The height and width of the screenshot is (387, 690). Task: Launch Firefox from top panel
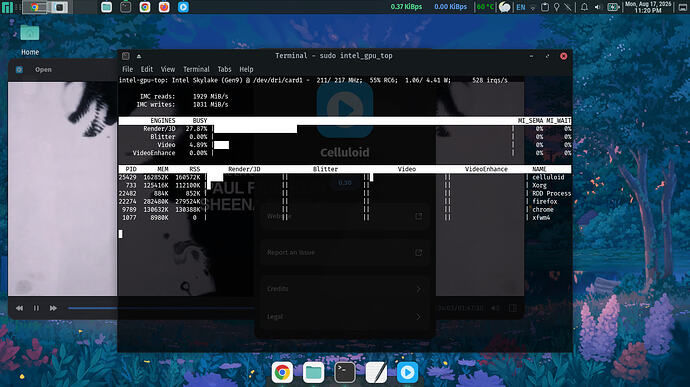pos(164,7)
